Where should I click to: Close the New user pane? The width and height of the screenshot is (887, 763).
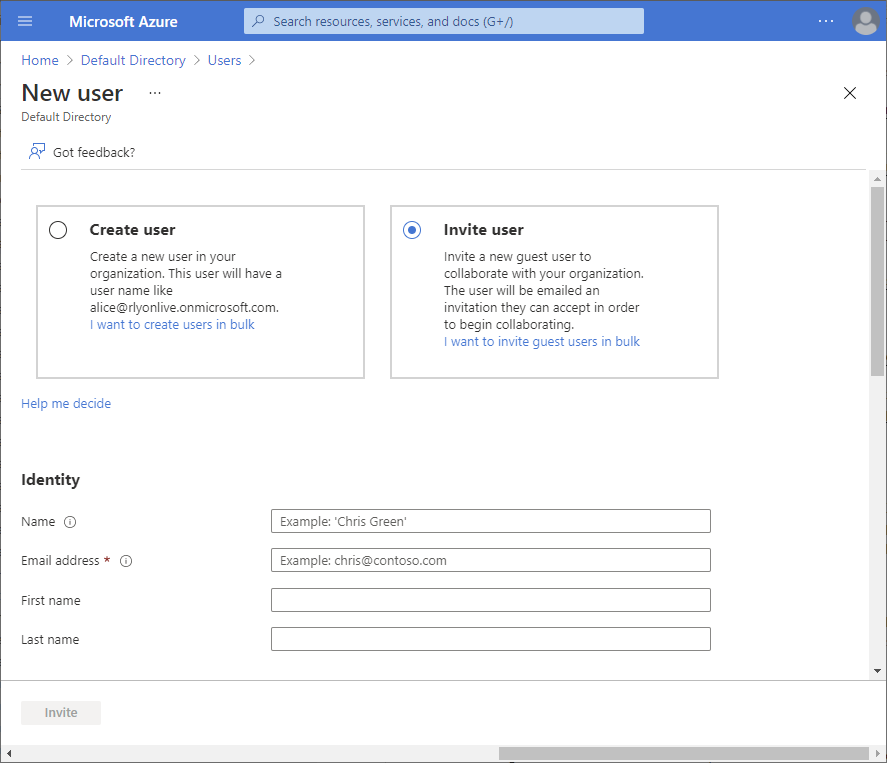(850, 93)
